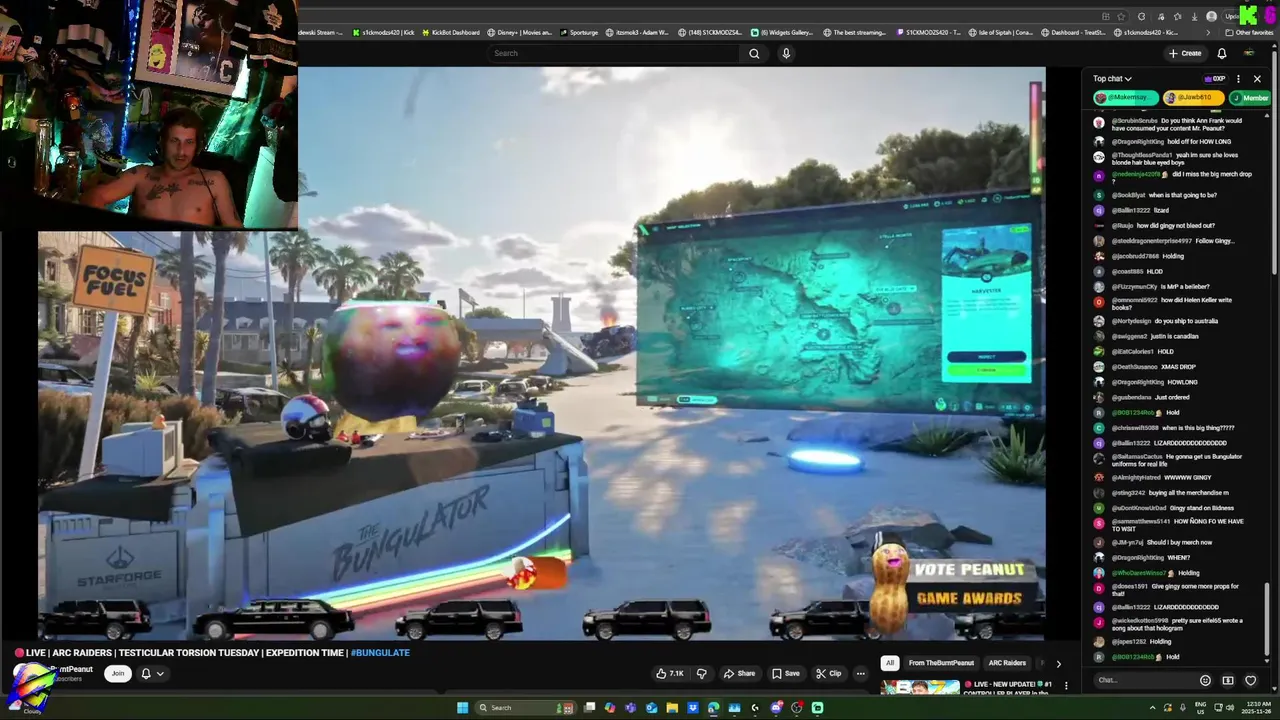Screen dimensions: 1280x720
Task: Click chat message from @ScrubinScrubs
Action: coord(1177,124)
